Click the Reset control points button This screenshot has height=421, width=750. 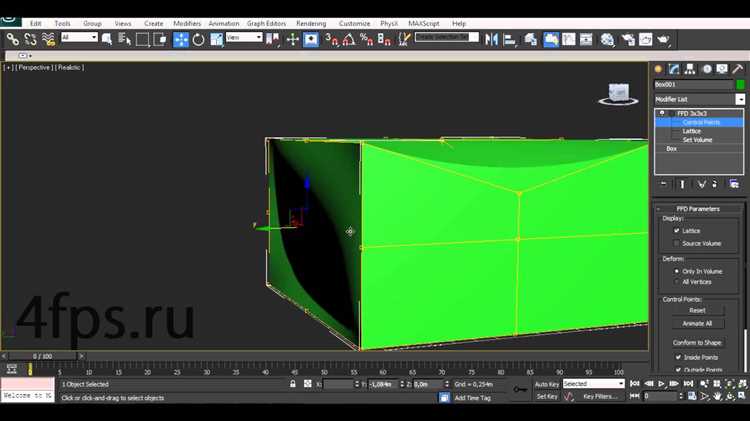pyautogui.click(x=697, y=310)
